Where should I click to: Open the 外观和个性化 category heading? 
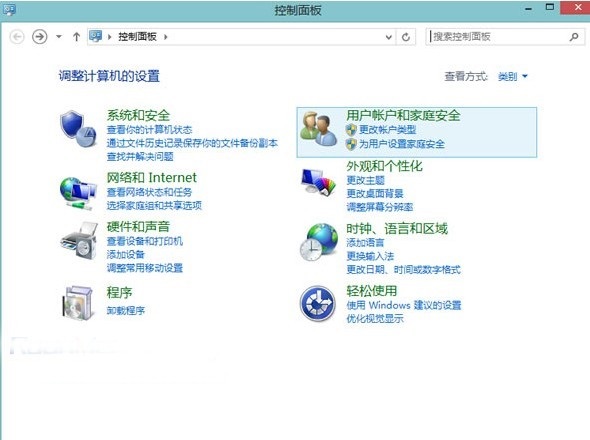pos(385,166)
